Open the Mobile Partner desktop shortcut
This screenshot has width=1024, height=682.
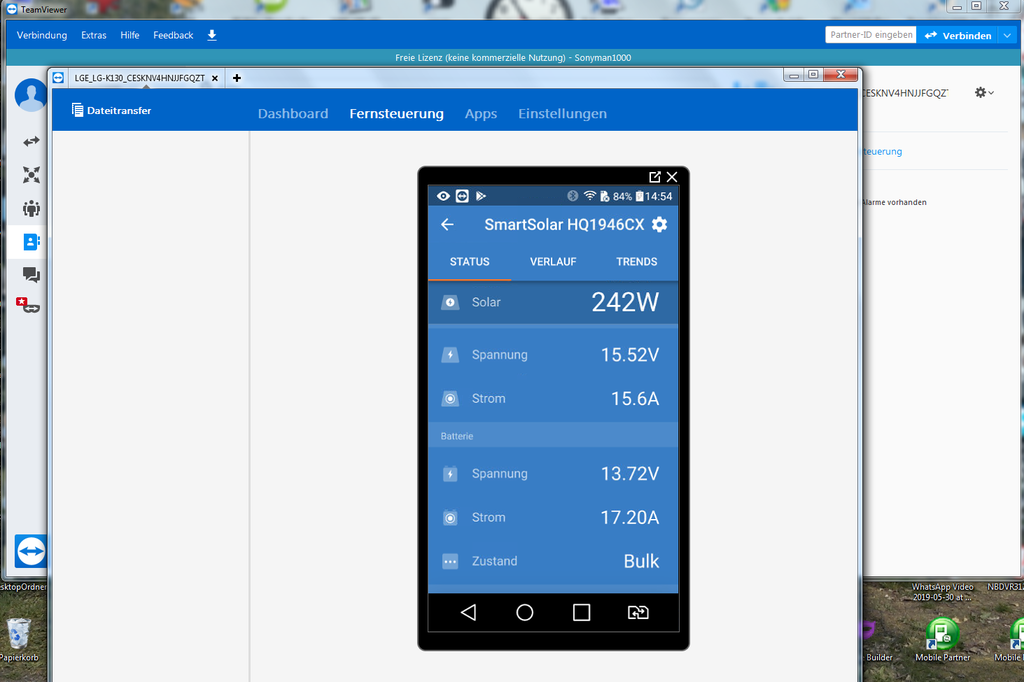942,640
